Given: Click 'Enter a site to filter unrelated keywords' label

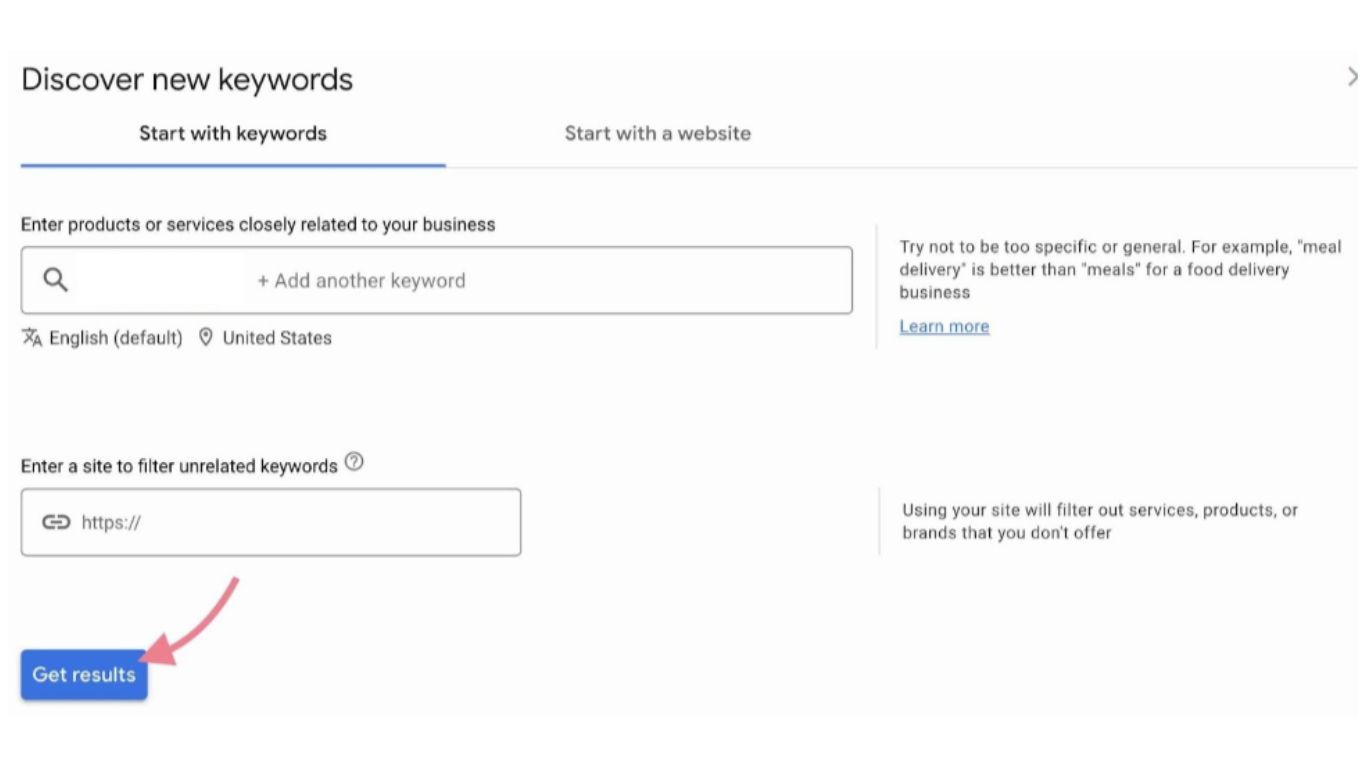Looking at the screenshot, I should (x=179, y=466).
